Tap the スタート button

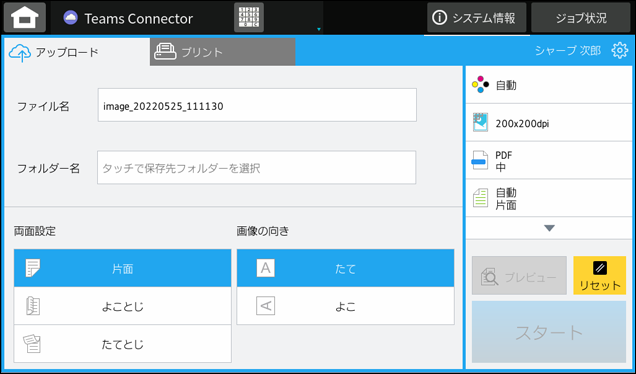pos(549,332)
